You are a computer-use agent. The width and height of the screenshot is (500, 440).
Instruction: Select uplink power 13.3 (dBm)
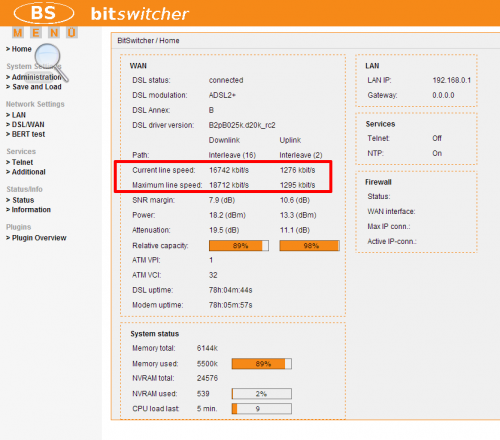coord(298,215)
